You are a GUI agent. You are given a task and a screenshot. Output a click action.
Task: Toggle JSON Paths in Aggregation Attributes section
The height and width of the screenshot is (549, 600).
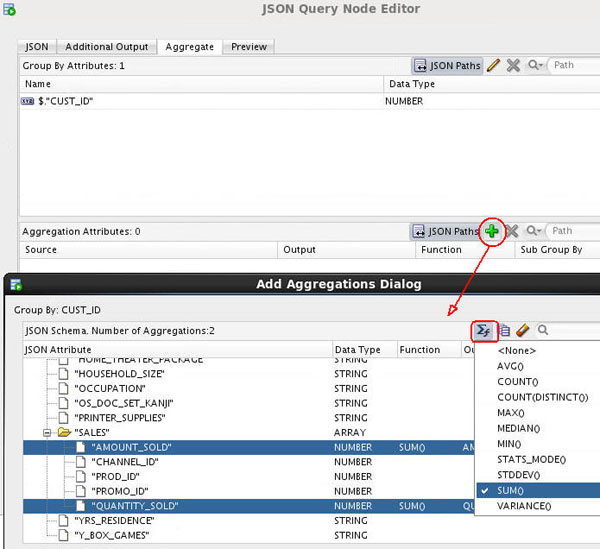pyautogui.click(x=446, y=231)
